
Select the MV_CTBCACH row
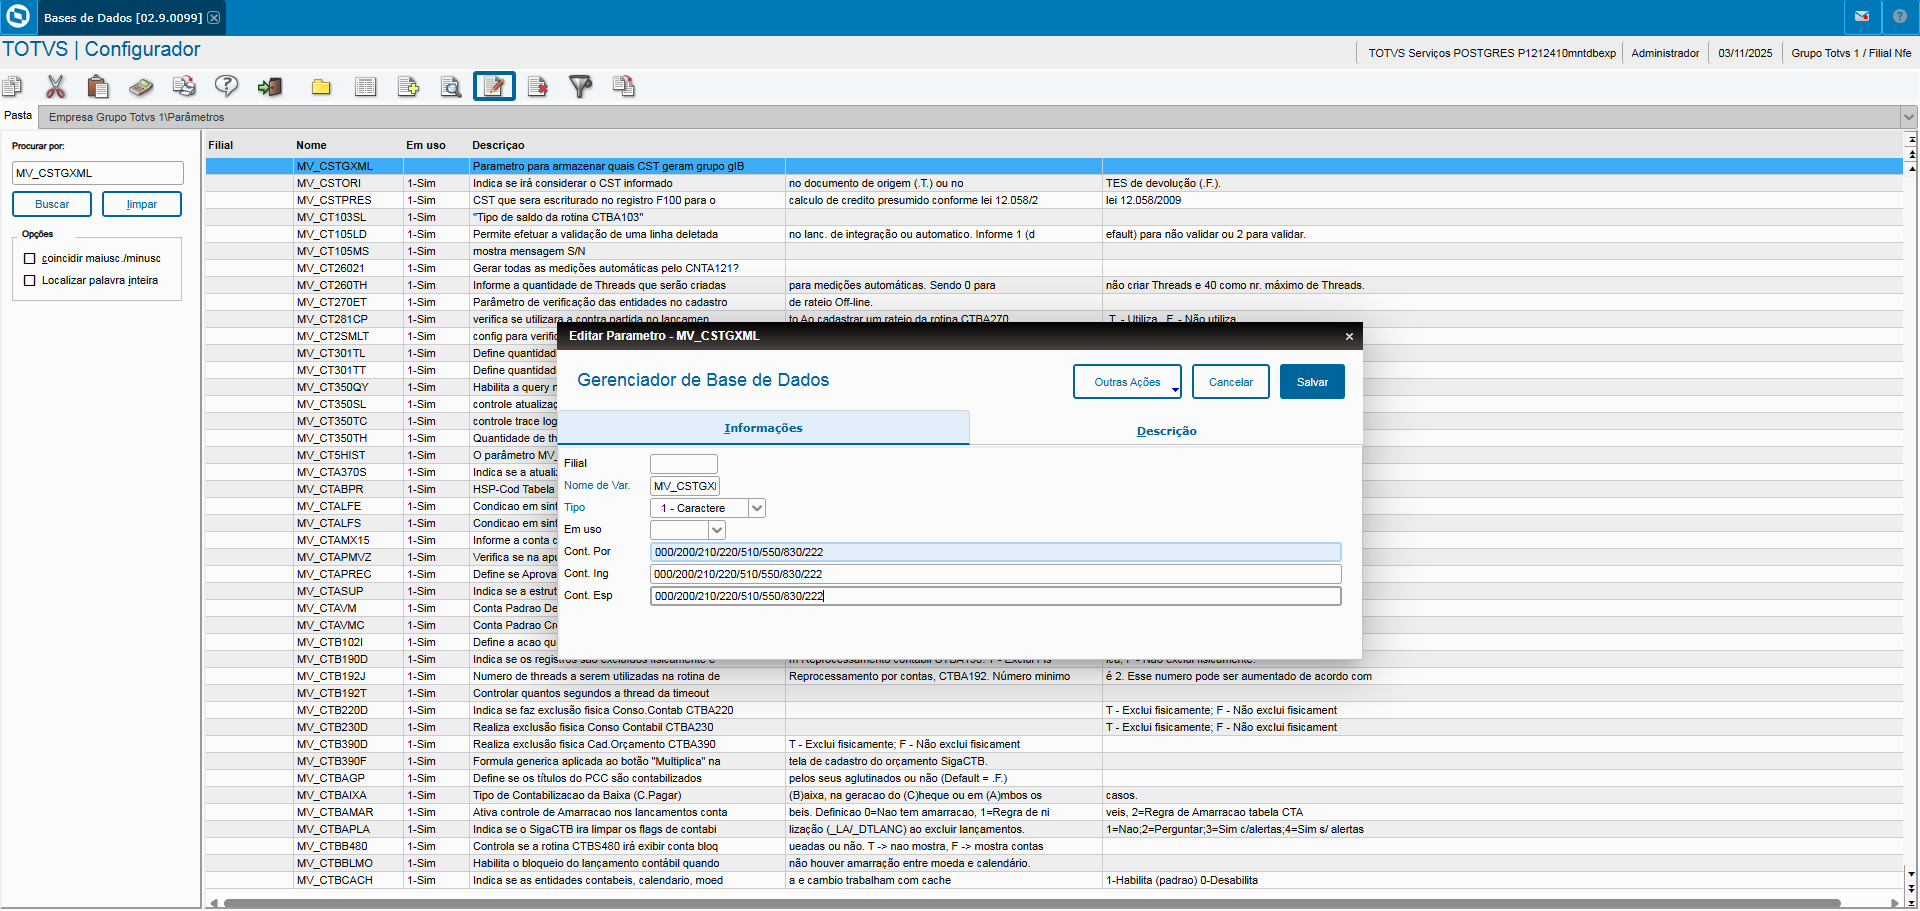(1054, 881)
